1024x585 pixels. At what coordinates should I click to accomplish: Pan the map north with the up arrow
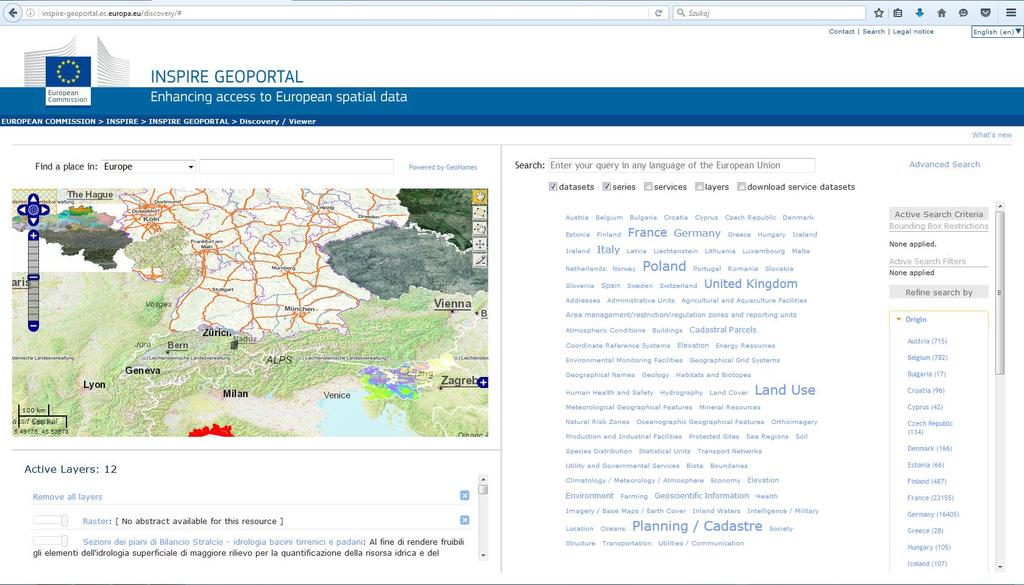(33, 198)
